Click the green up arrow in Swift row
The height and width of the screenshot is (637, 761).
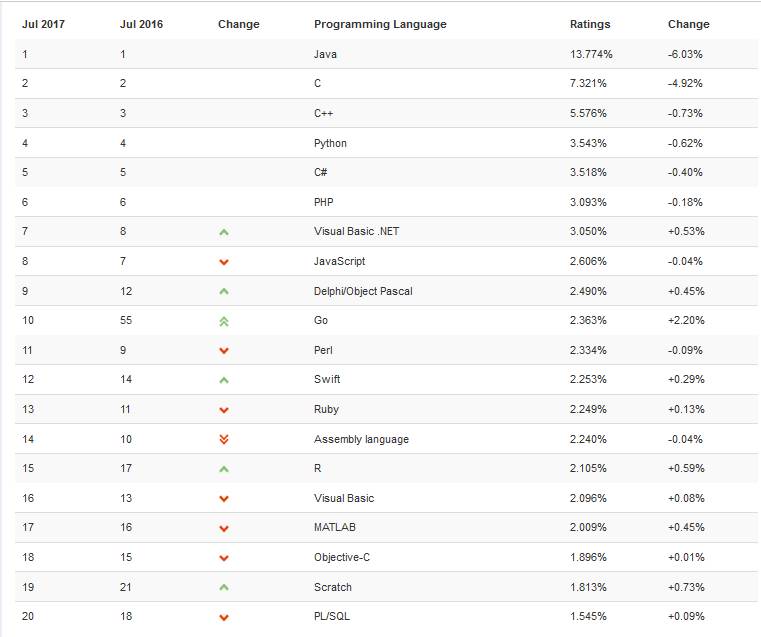pyautogui.click(x=224, y=380)
